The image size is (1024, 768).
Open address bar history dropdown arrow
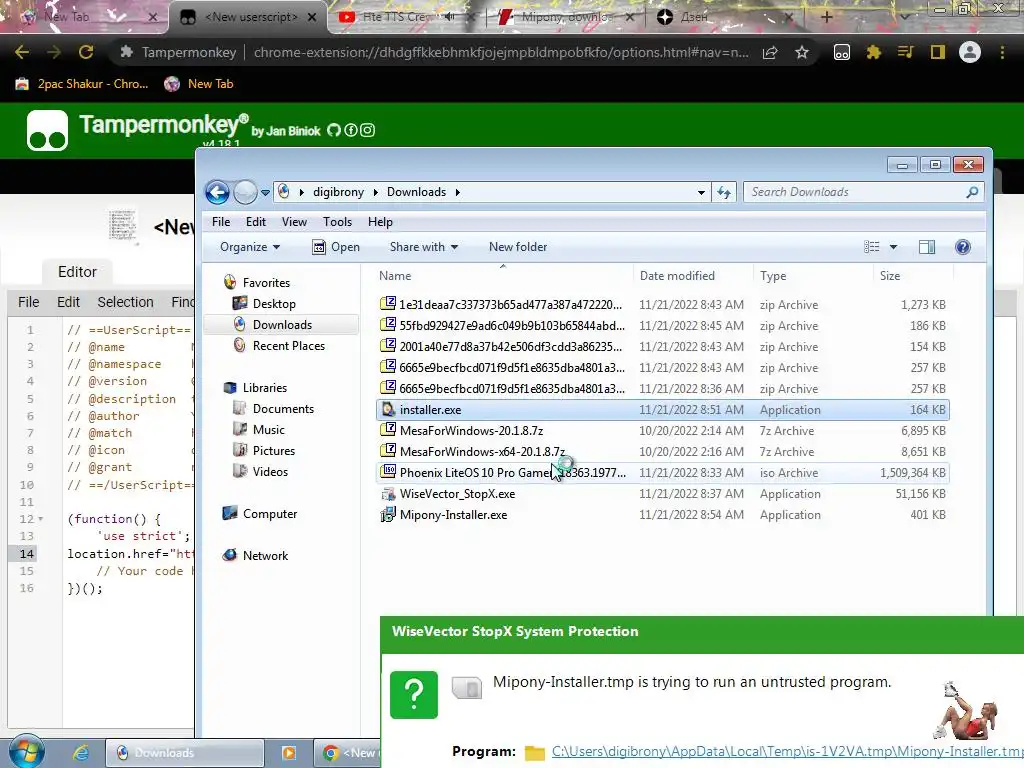(701, 193)
